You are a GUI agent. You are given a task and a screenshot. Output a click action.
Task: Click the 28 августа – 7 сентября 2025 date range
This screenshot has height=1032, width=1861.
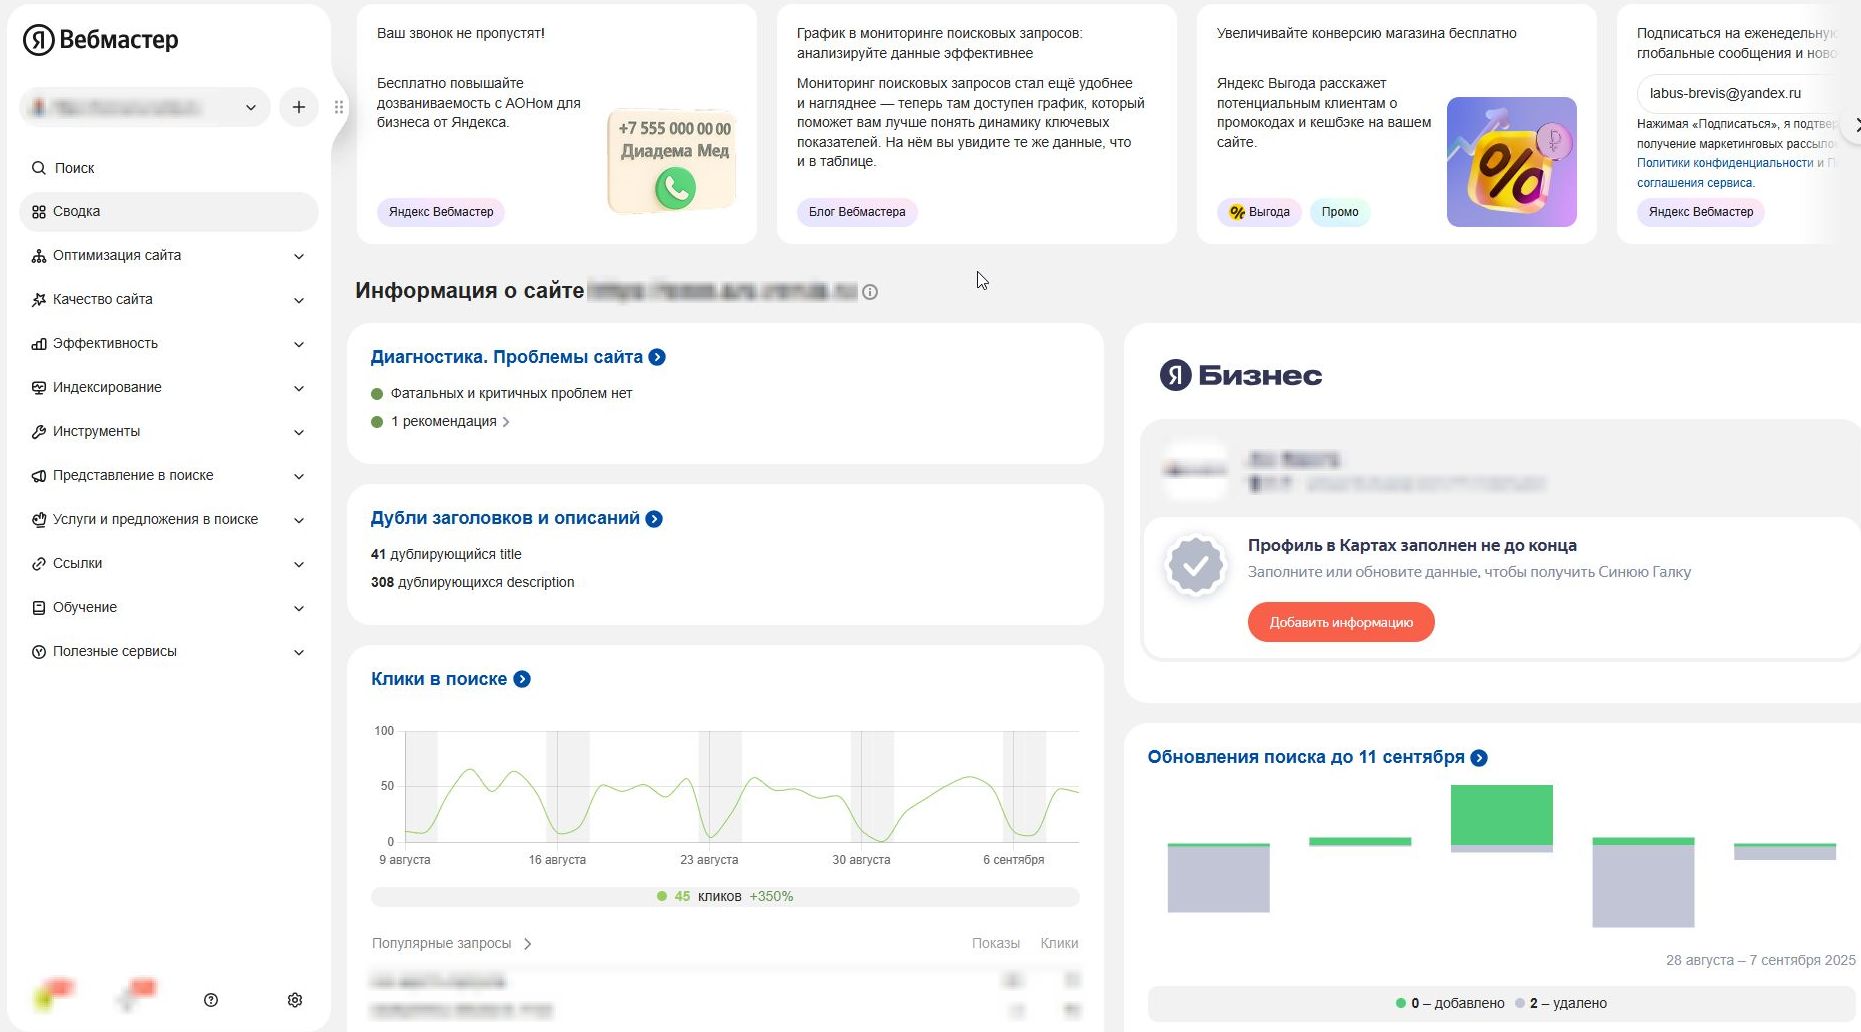point(1760,960)
